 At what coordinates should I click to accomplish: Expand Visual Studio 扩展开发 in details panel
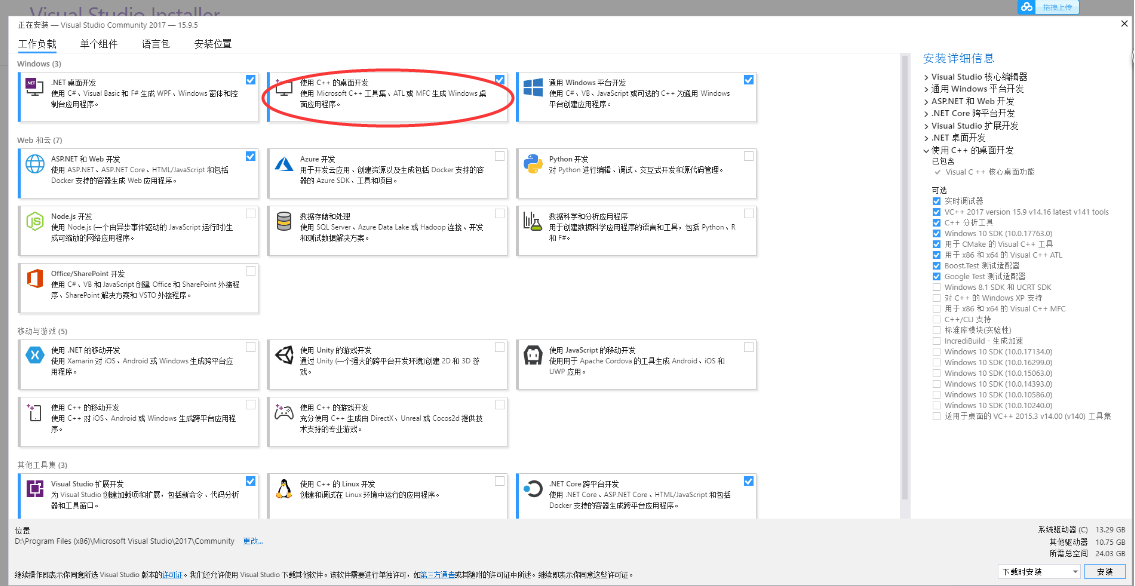point(926,126)
